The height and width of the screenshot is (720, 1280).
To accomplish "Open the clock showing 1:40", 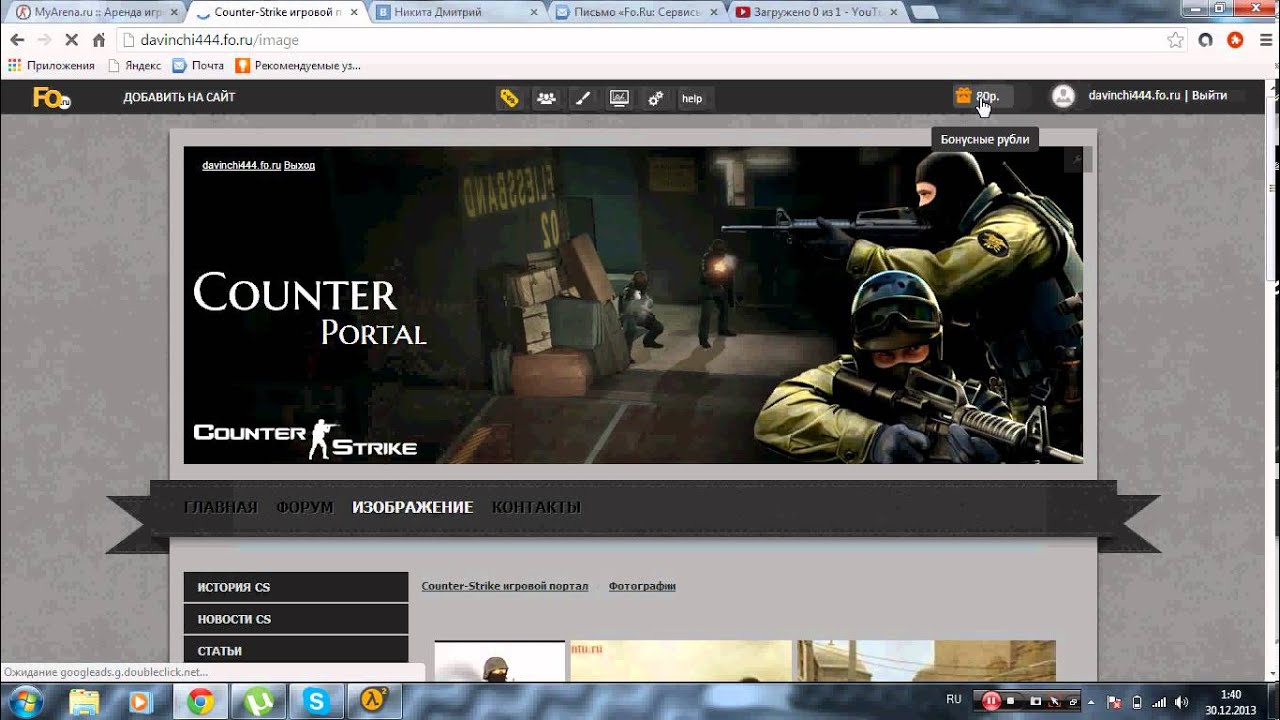I will click(x=1230, y=702).
